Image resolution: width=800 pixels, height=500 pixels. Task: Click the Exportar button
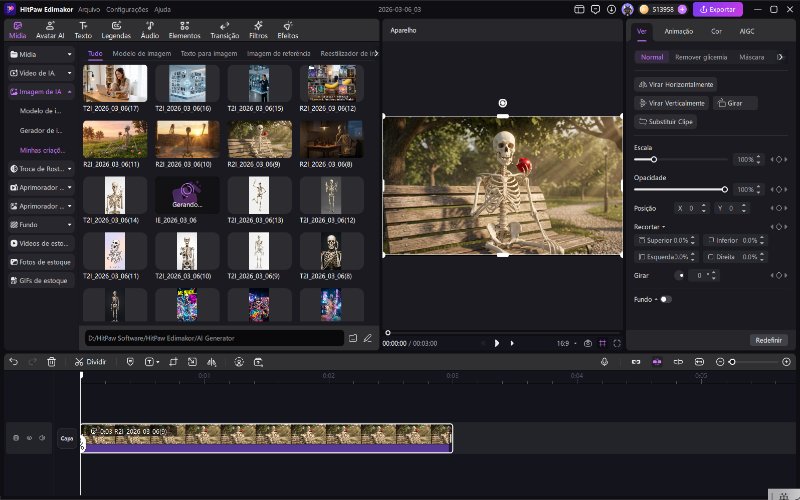coord(717,9)
